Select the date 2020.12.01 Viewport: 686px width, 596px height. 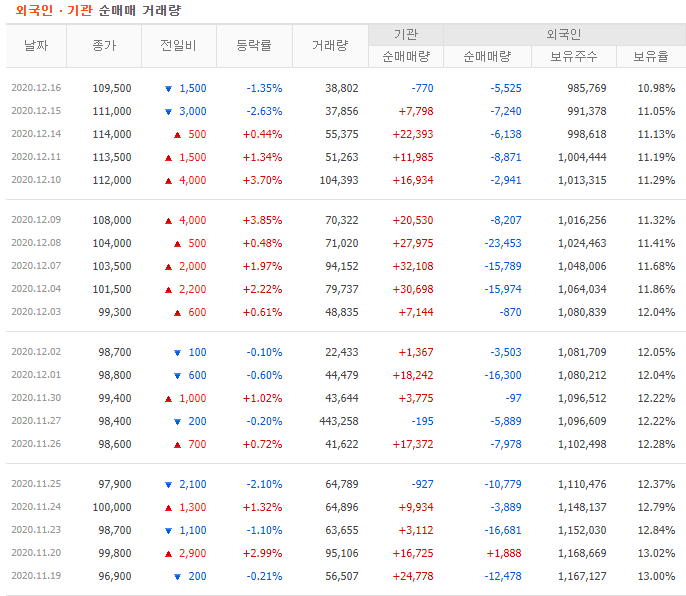point(36,375)
